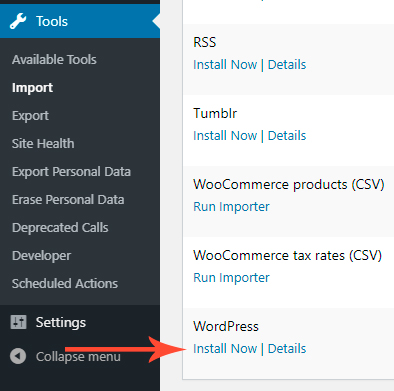
Task: Click the Tools wrench icon
Action: [x=18, y=21]
